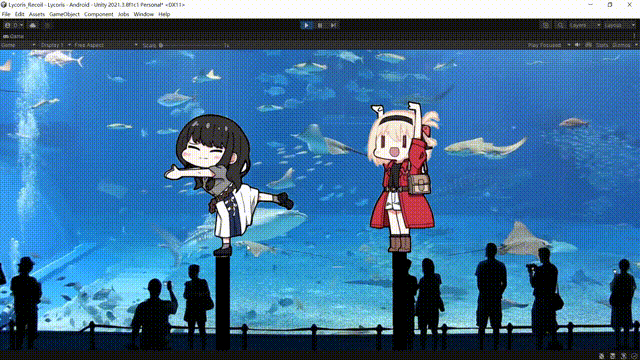Open the Window menu
This screenshot has height=360, width=640.
(144, 14)
